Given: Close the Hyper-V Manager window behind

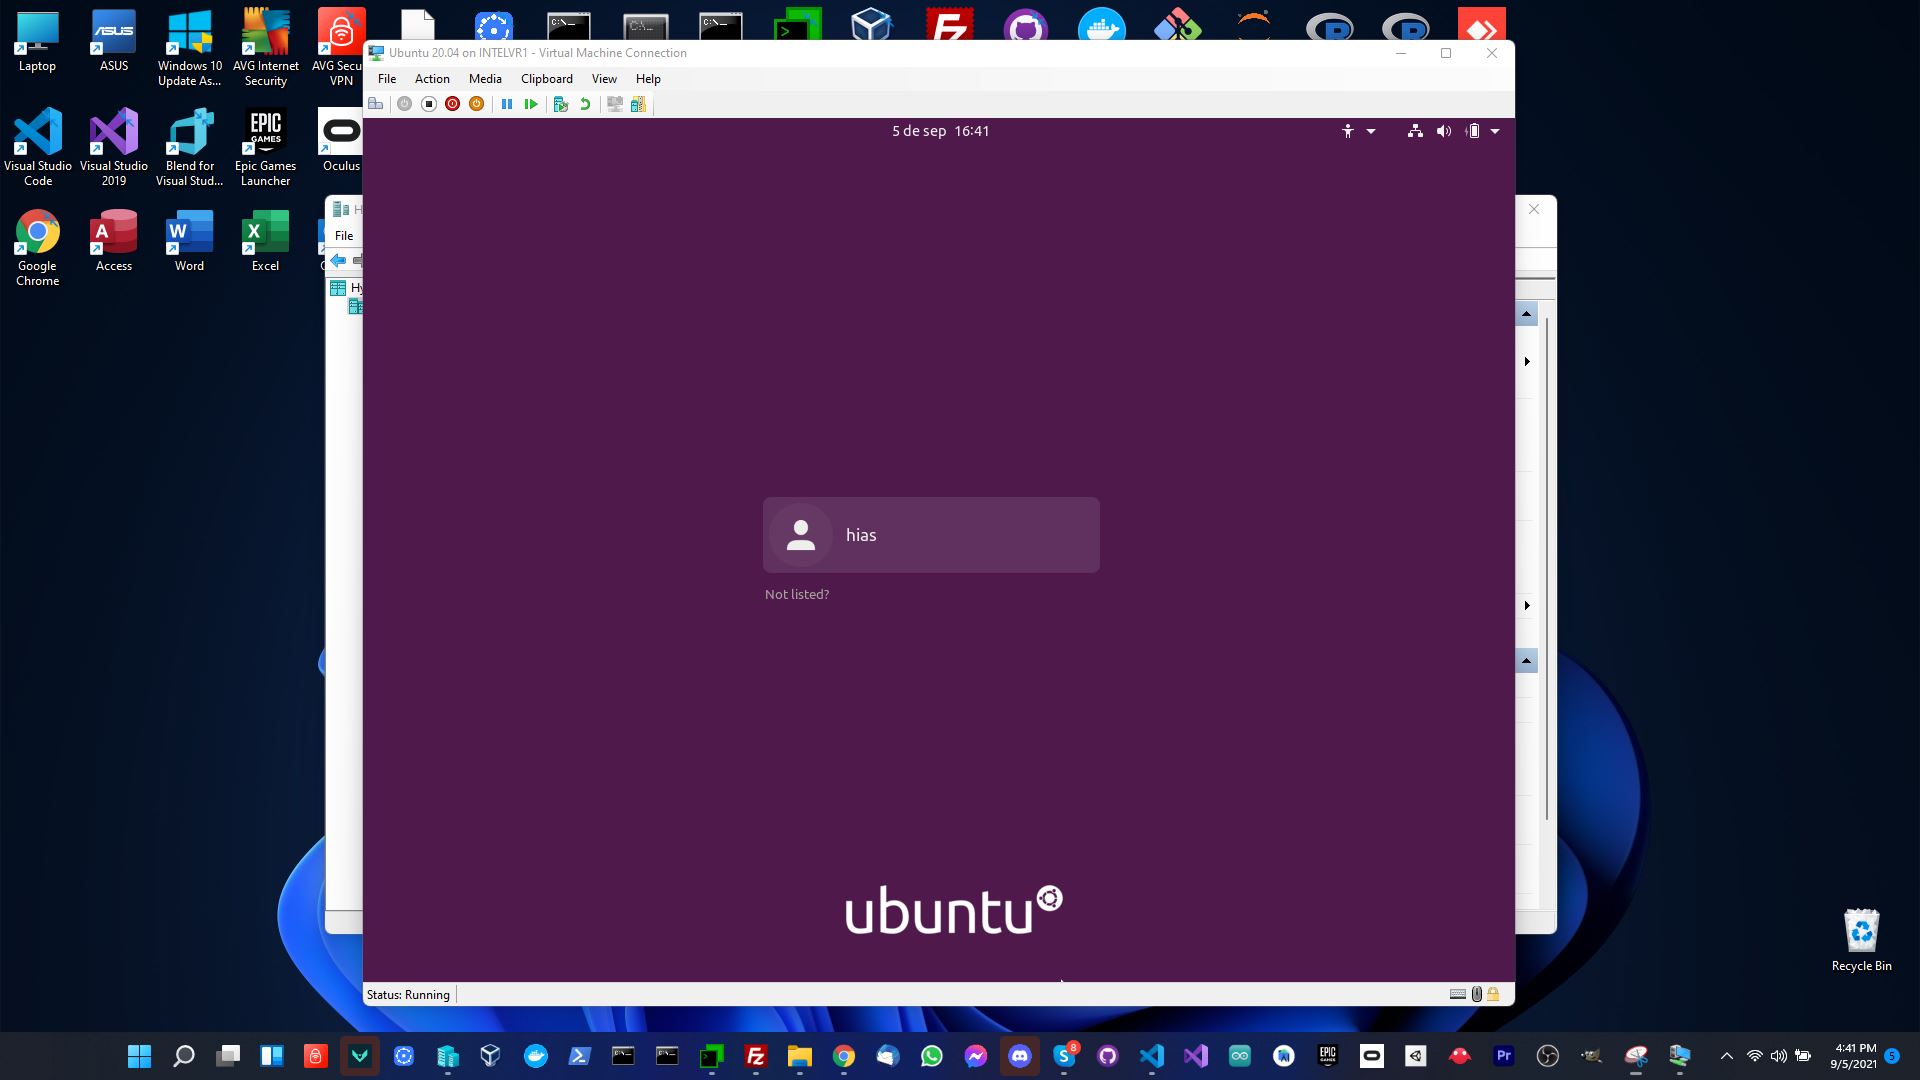Looking at the screenshot, I should [x=1534, y=209].
